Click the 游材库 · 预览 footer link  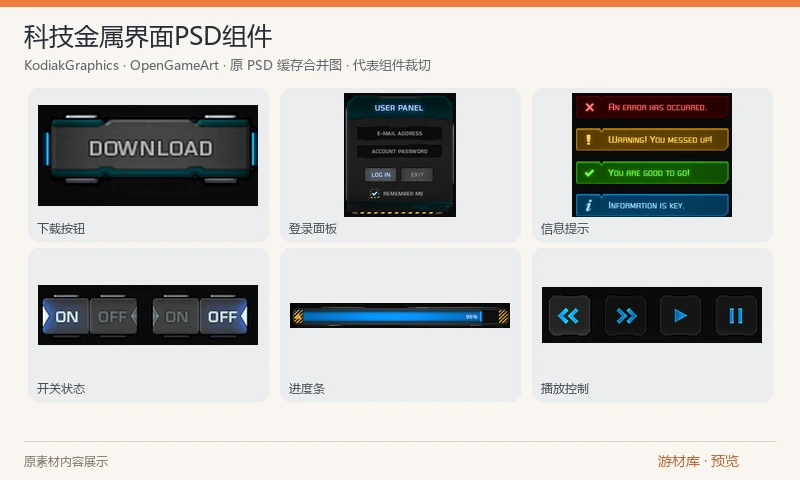coord(698,461)
